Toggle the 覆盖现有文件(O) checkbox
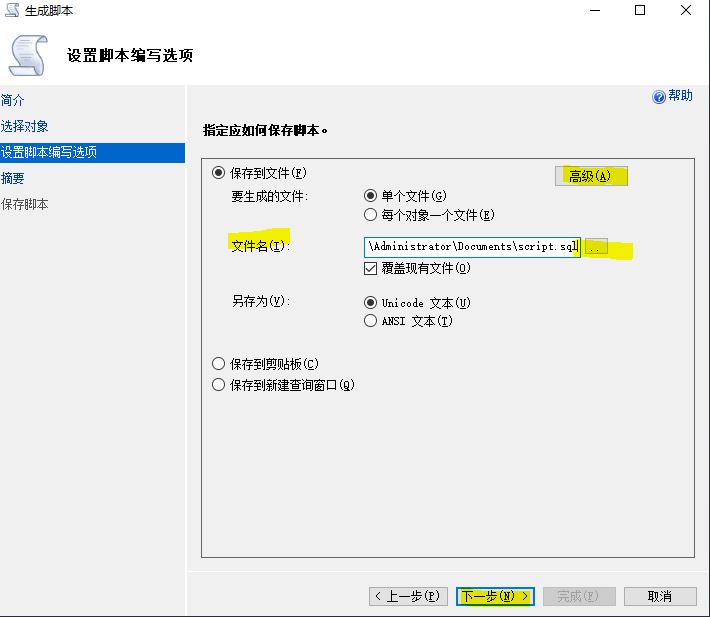 pyautogui.click(x=370, y=268)
